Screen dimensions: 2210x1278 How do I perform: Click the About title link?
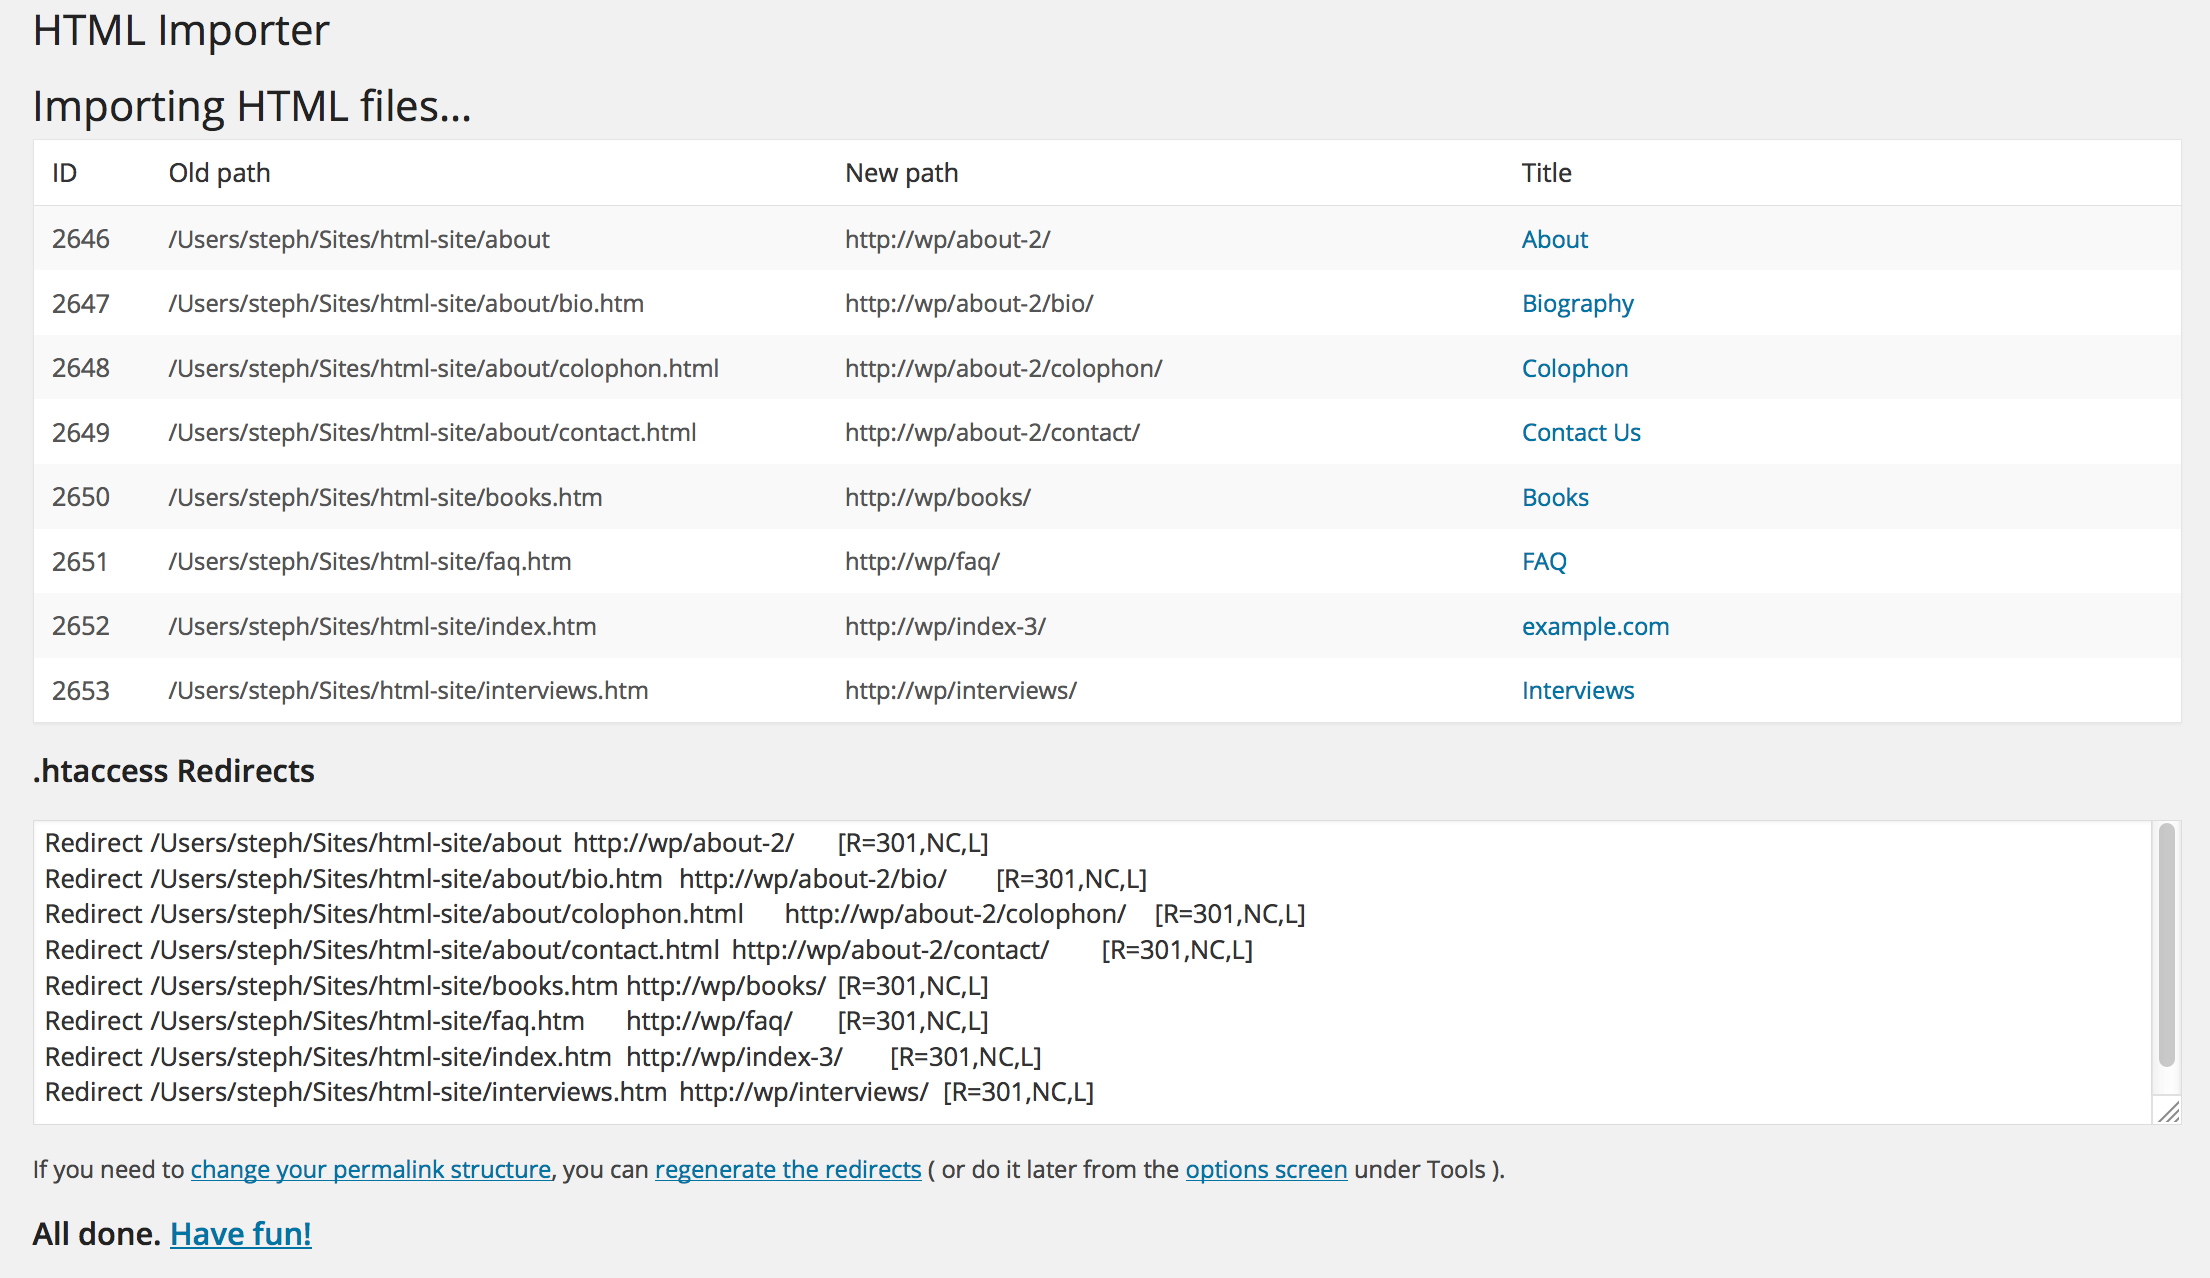(x=1553, y=239)
